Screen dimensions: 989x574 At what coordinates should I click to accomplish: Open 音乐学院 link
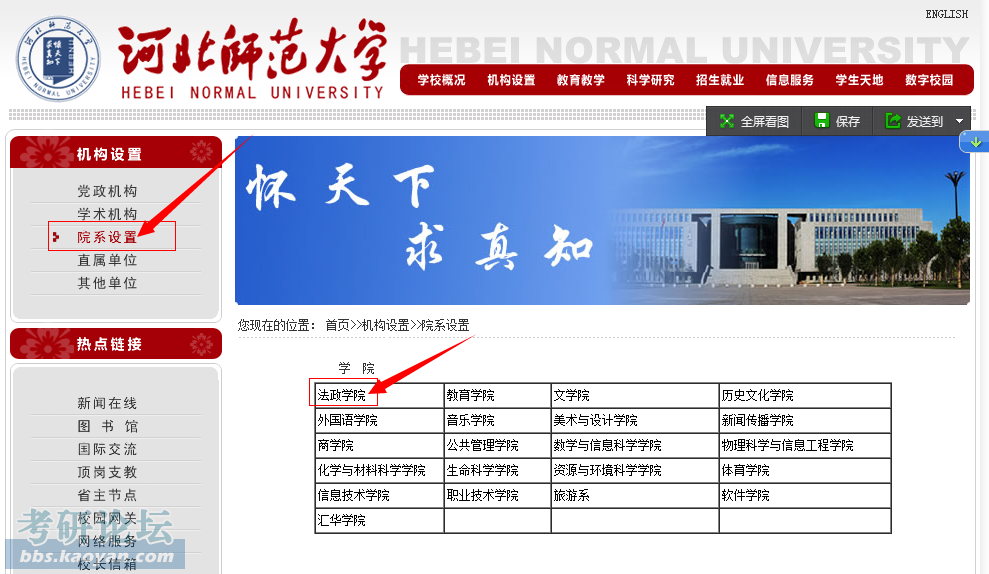471,420
